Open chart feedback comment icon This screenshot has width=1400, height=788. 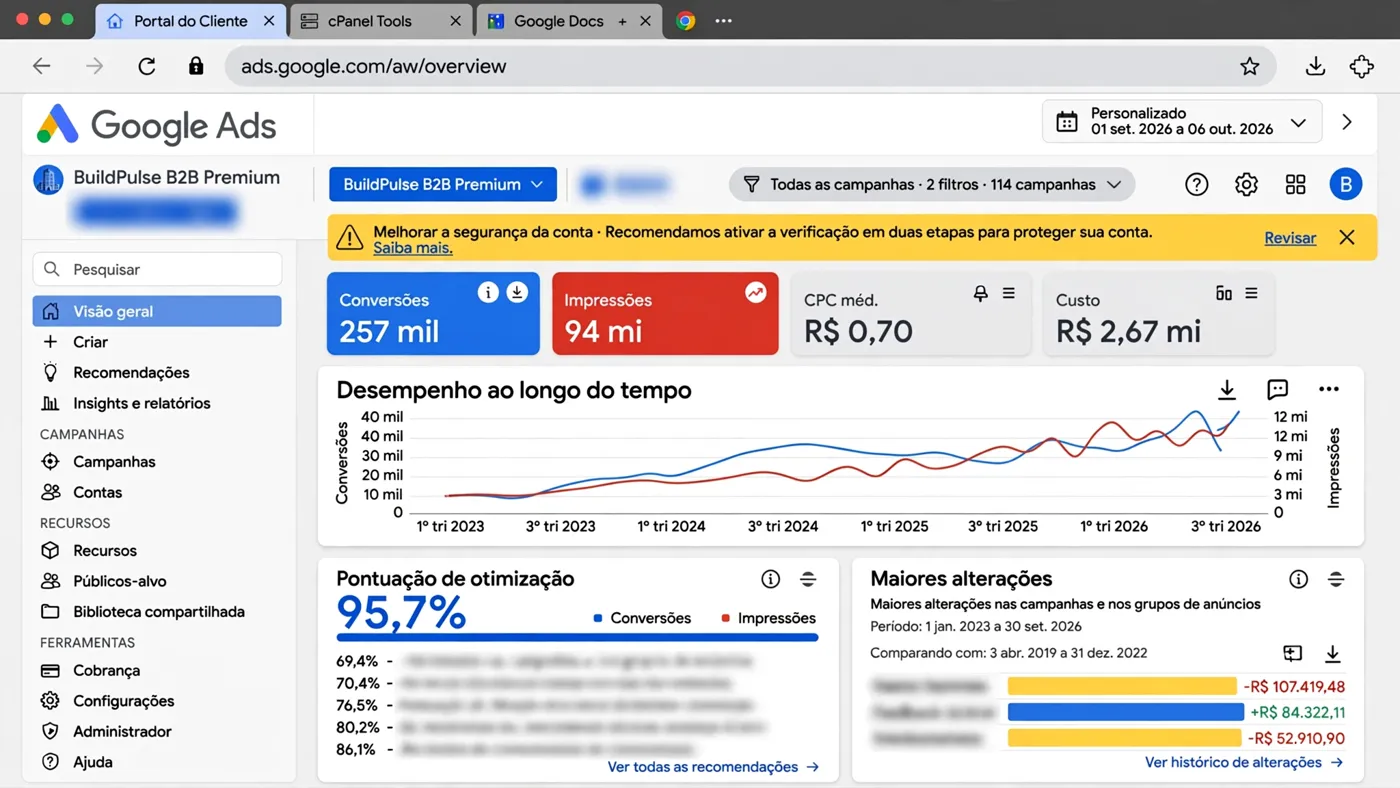(x=1277, y=390)
